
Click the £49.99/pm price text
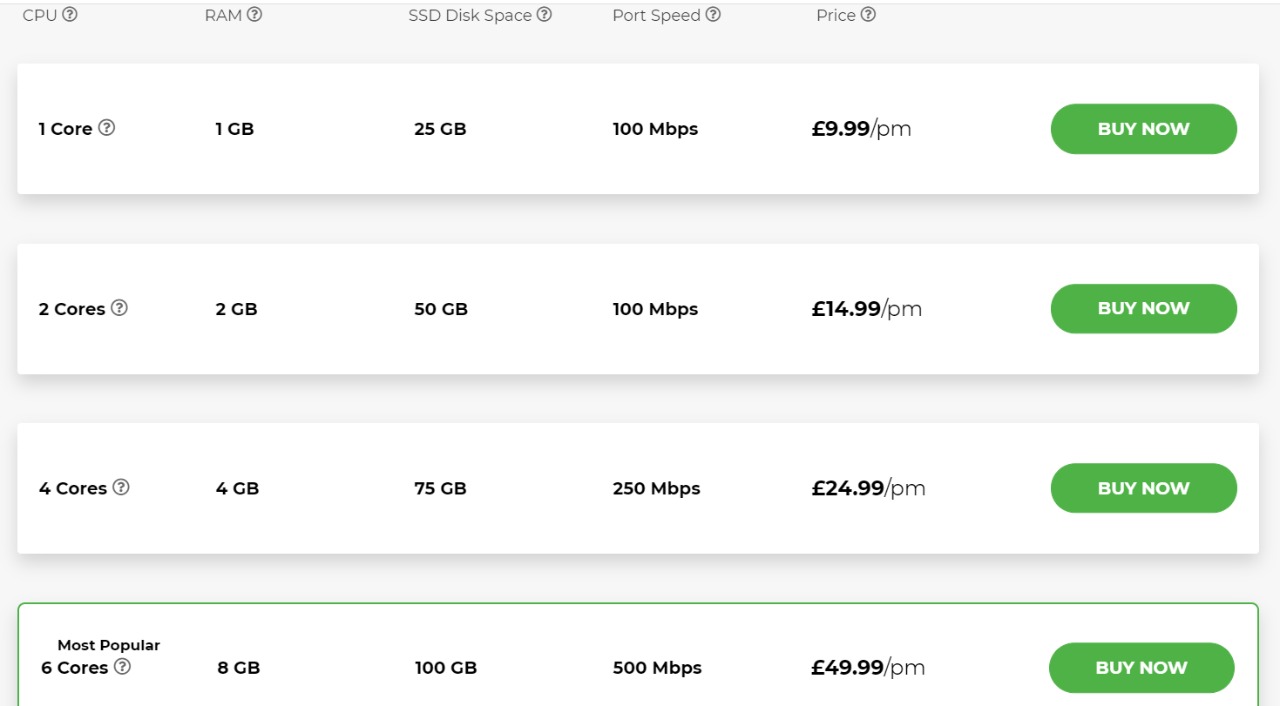pos(867,668)
